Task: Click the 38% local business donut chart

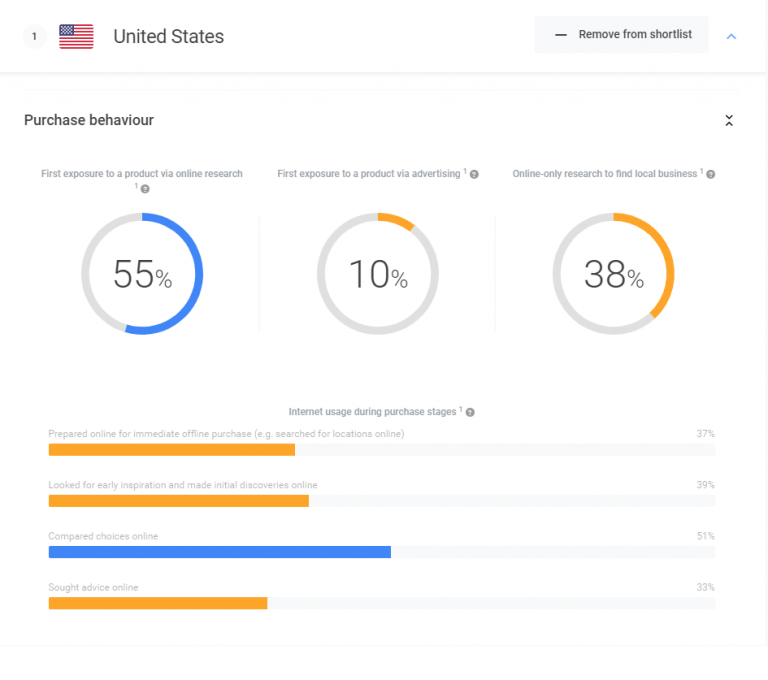Action: (x=613, y=273)
